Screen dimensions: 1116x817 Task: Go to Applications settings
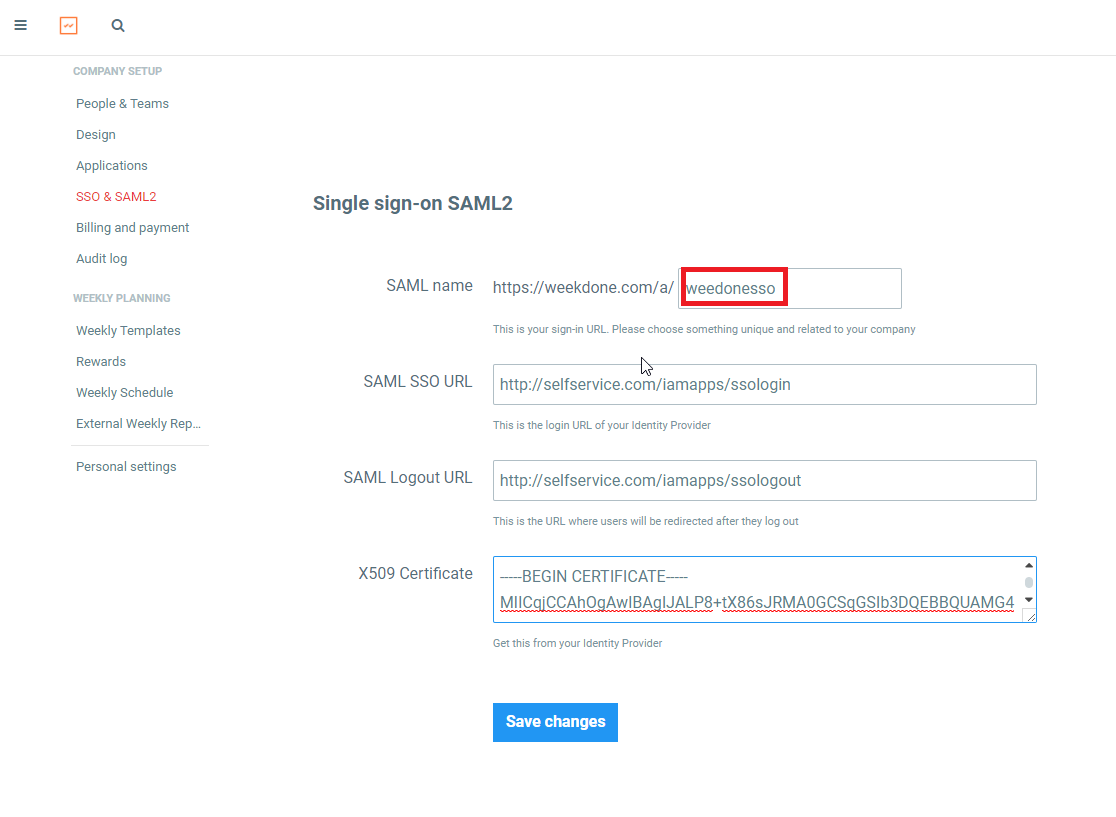112,165
